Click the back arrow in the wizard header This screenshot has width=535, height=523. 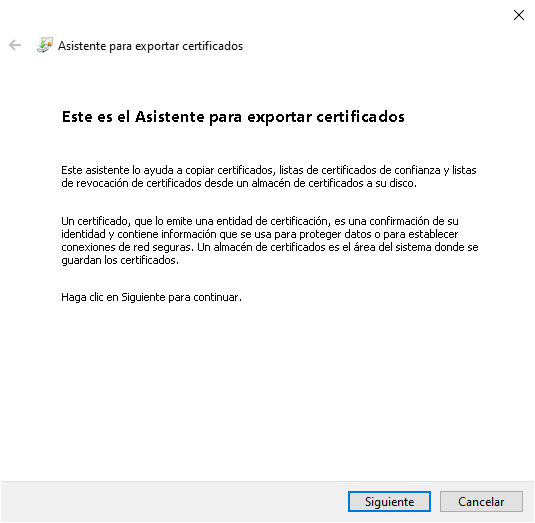pyautogui.click(x=15, y=45)
